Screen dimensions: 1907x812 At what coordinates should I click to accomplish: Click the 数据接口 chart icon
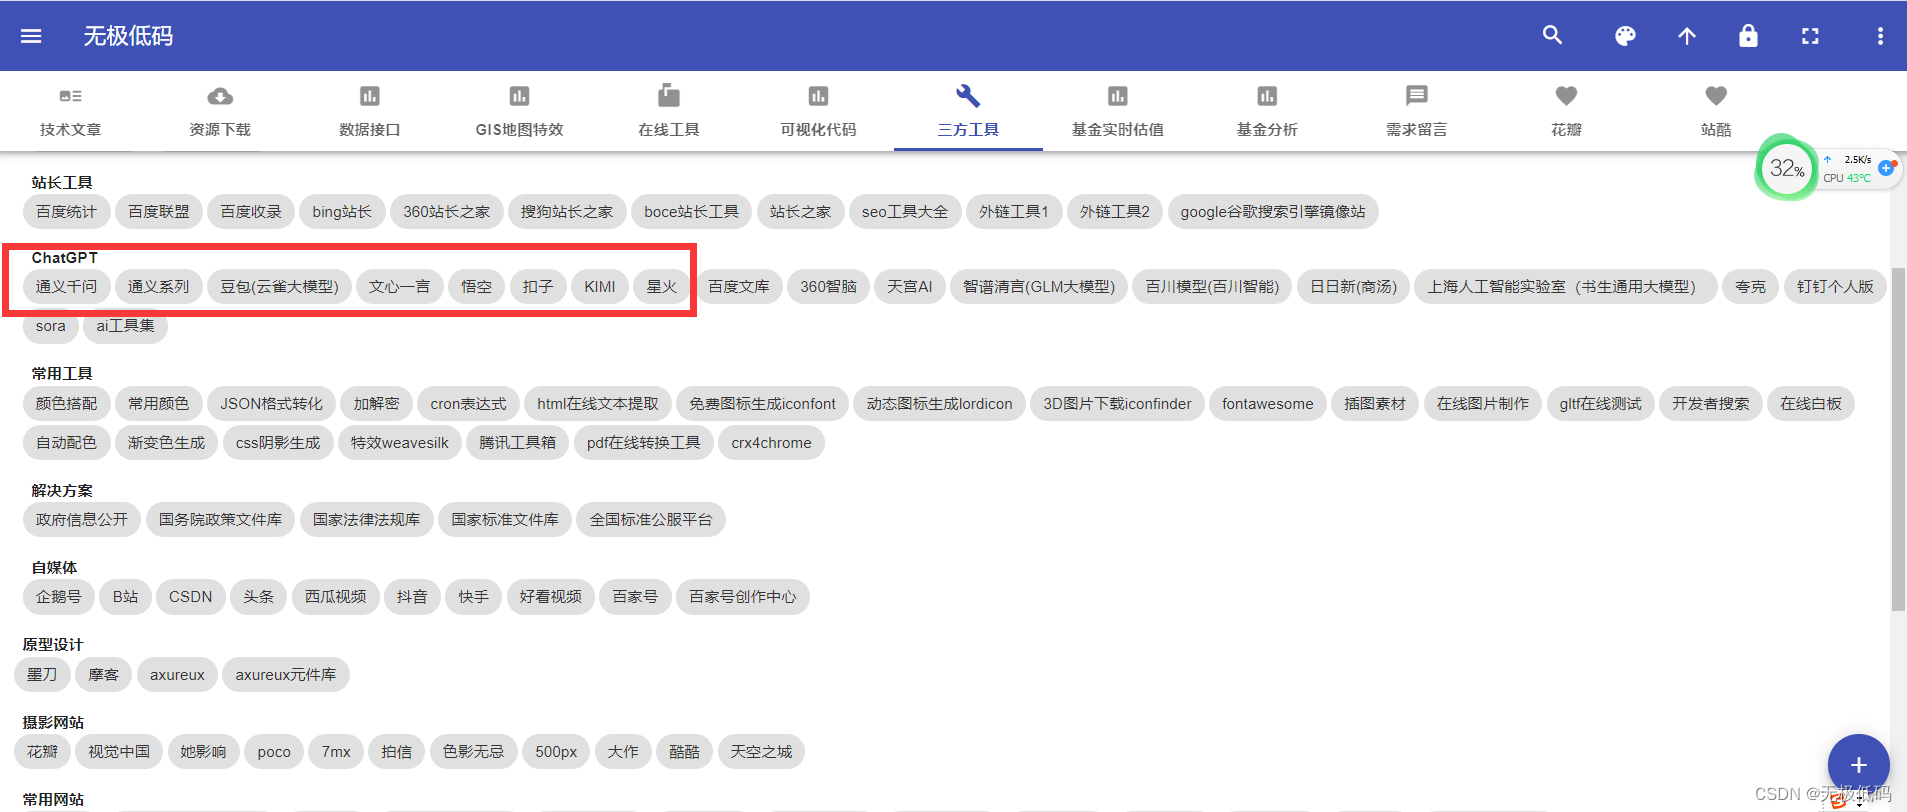tap(370, 96)
